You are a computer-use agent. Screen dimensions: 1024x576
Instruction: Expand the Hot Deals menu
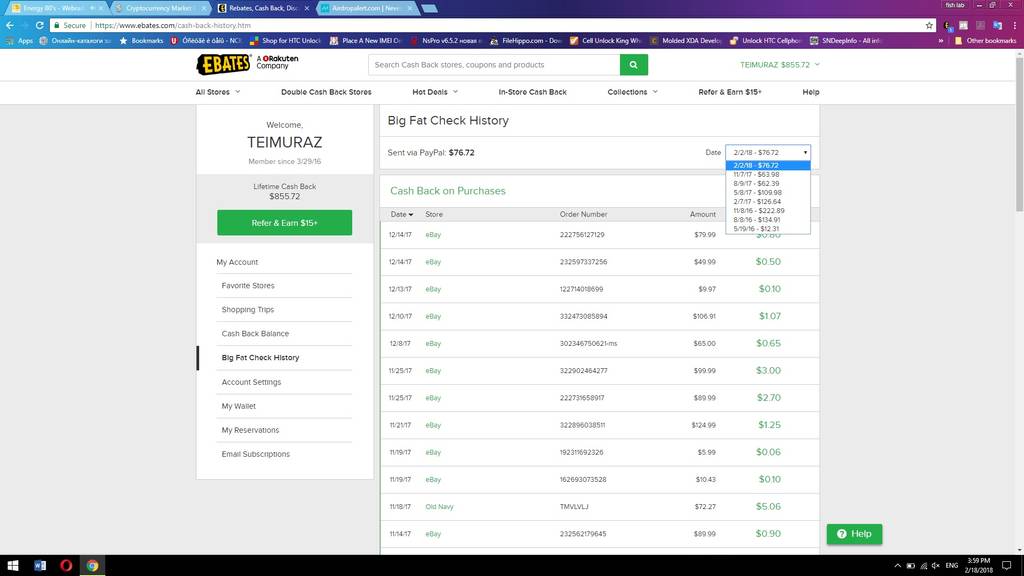click(x=435, y=92)
